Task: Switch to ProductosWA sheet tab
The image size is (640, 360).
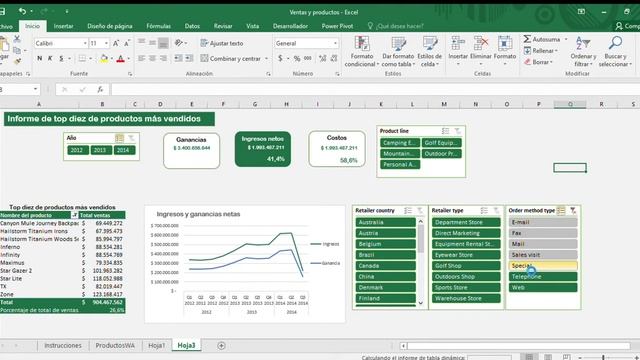Action: click(x=115, y=345)
